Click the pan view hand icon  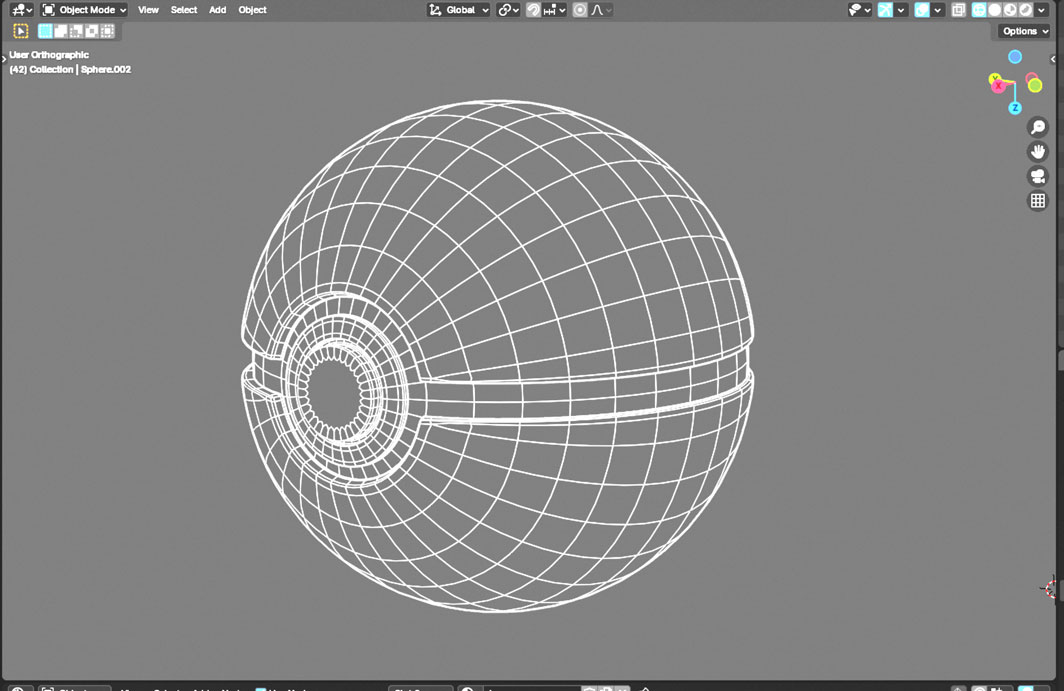pyautogui.click(x=1038, y=151)
